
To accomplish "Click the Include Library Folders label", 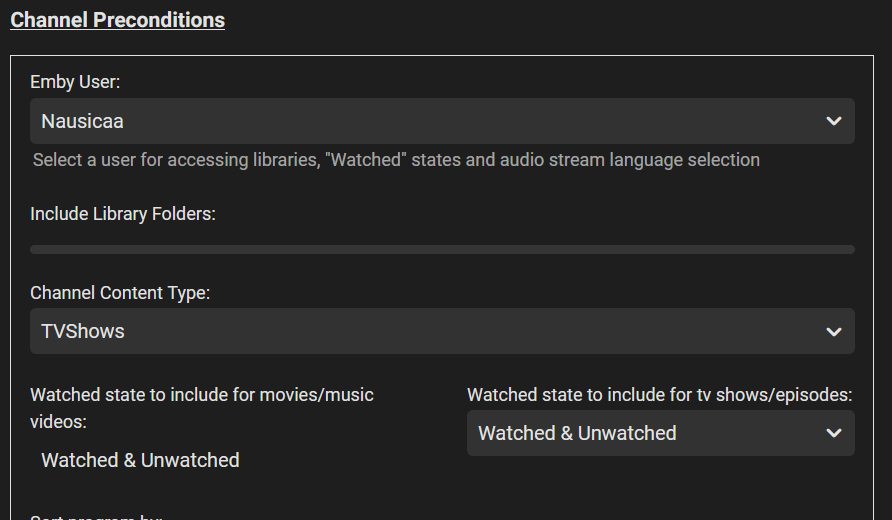I will [x=123, y=214].
